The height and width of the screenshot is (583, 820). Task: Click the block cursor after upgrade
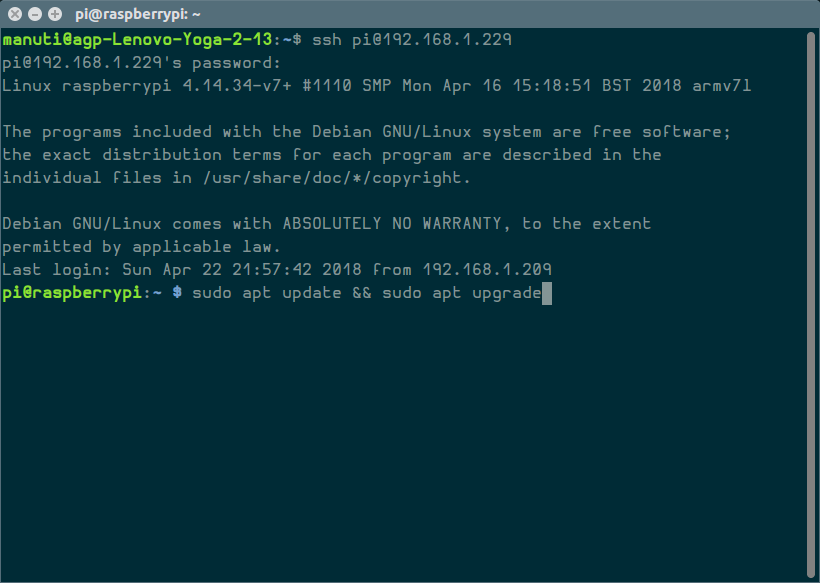point(546,293)
